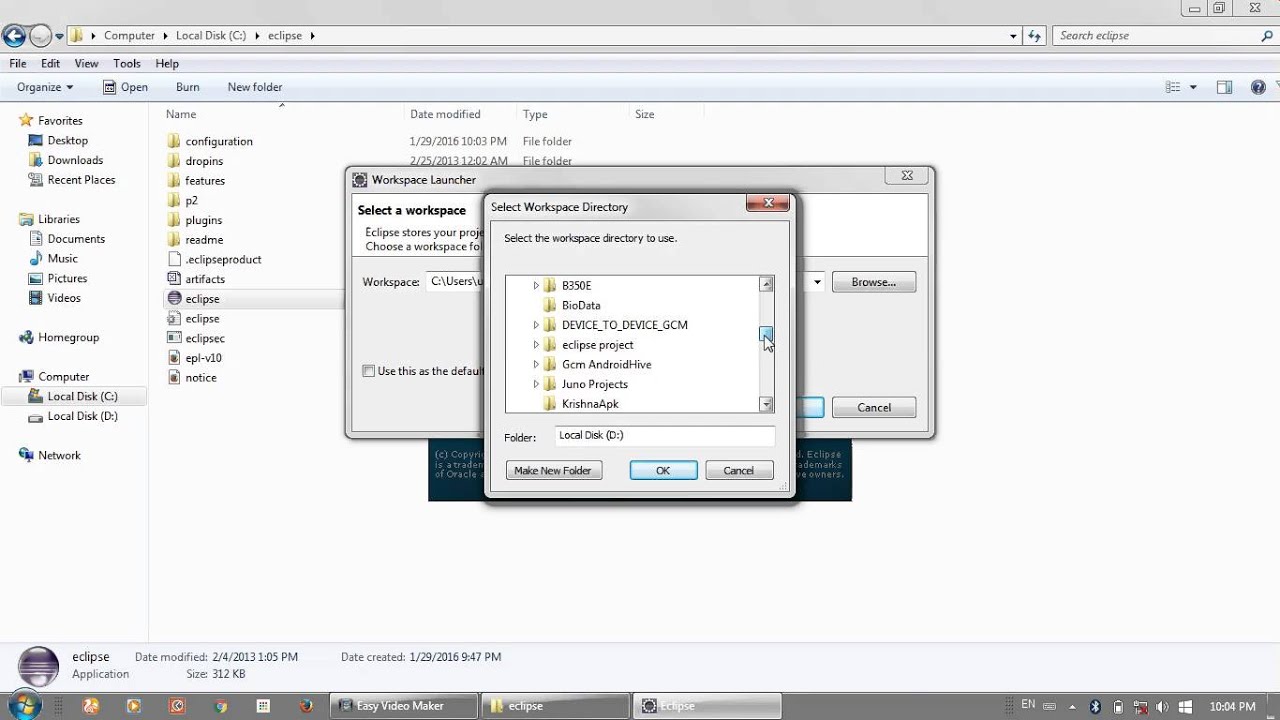This screenshot has width=1280, height=720.
Task: Click the Homegroup icon in sidebar
Action: [26, 338]
